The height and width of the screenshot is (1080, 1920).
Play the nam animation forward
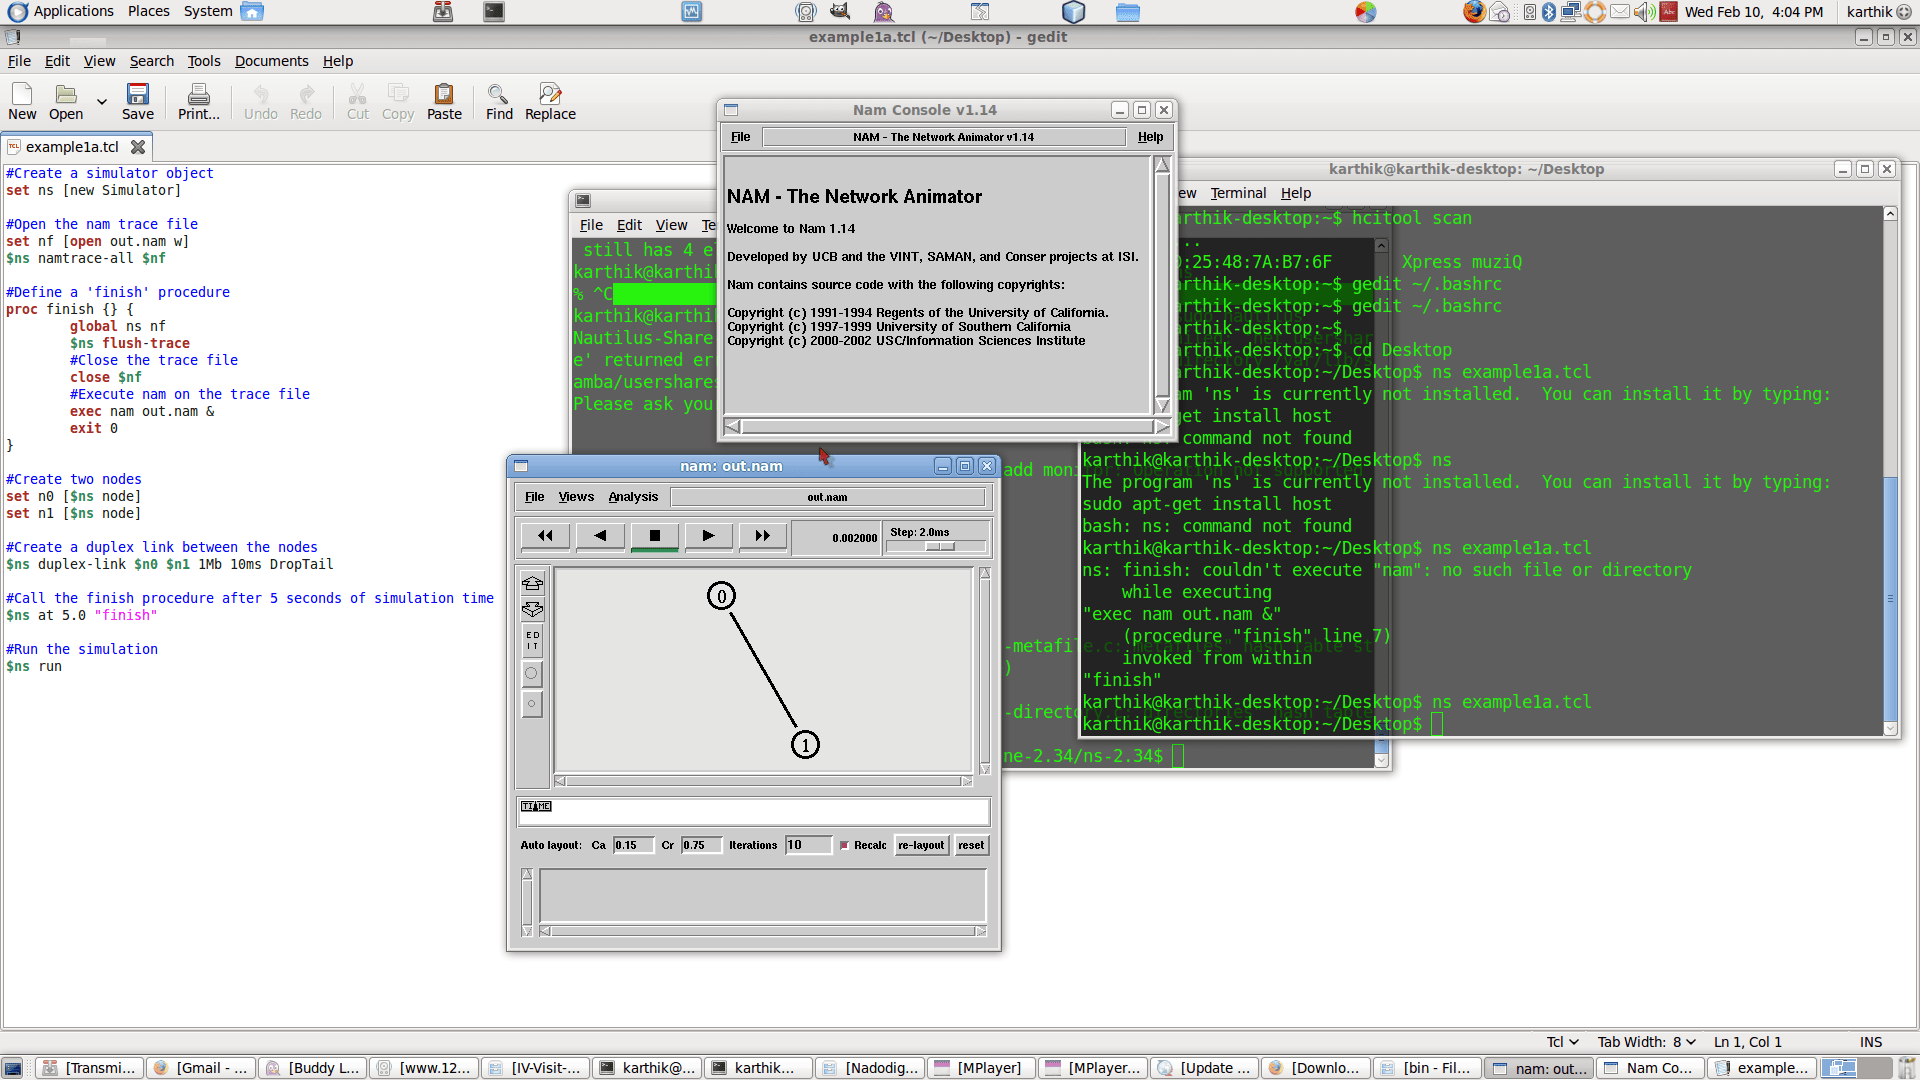(x=709, y=536)
